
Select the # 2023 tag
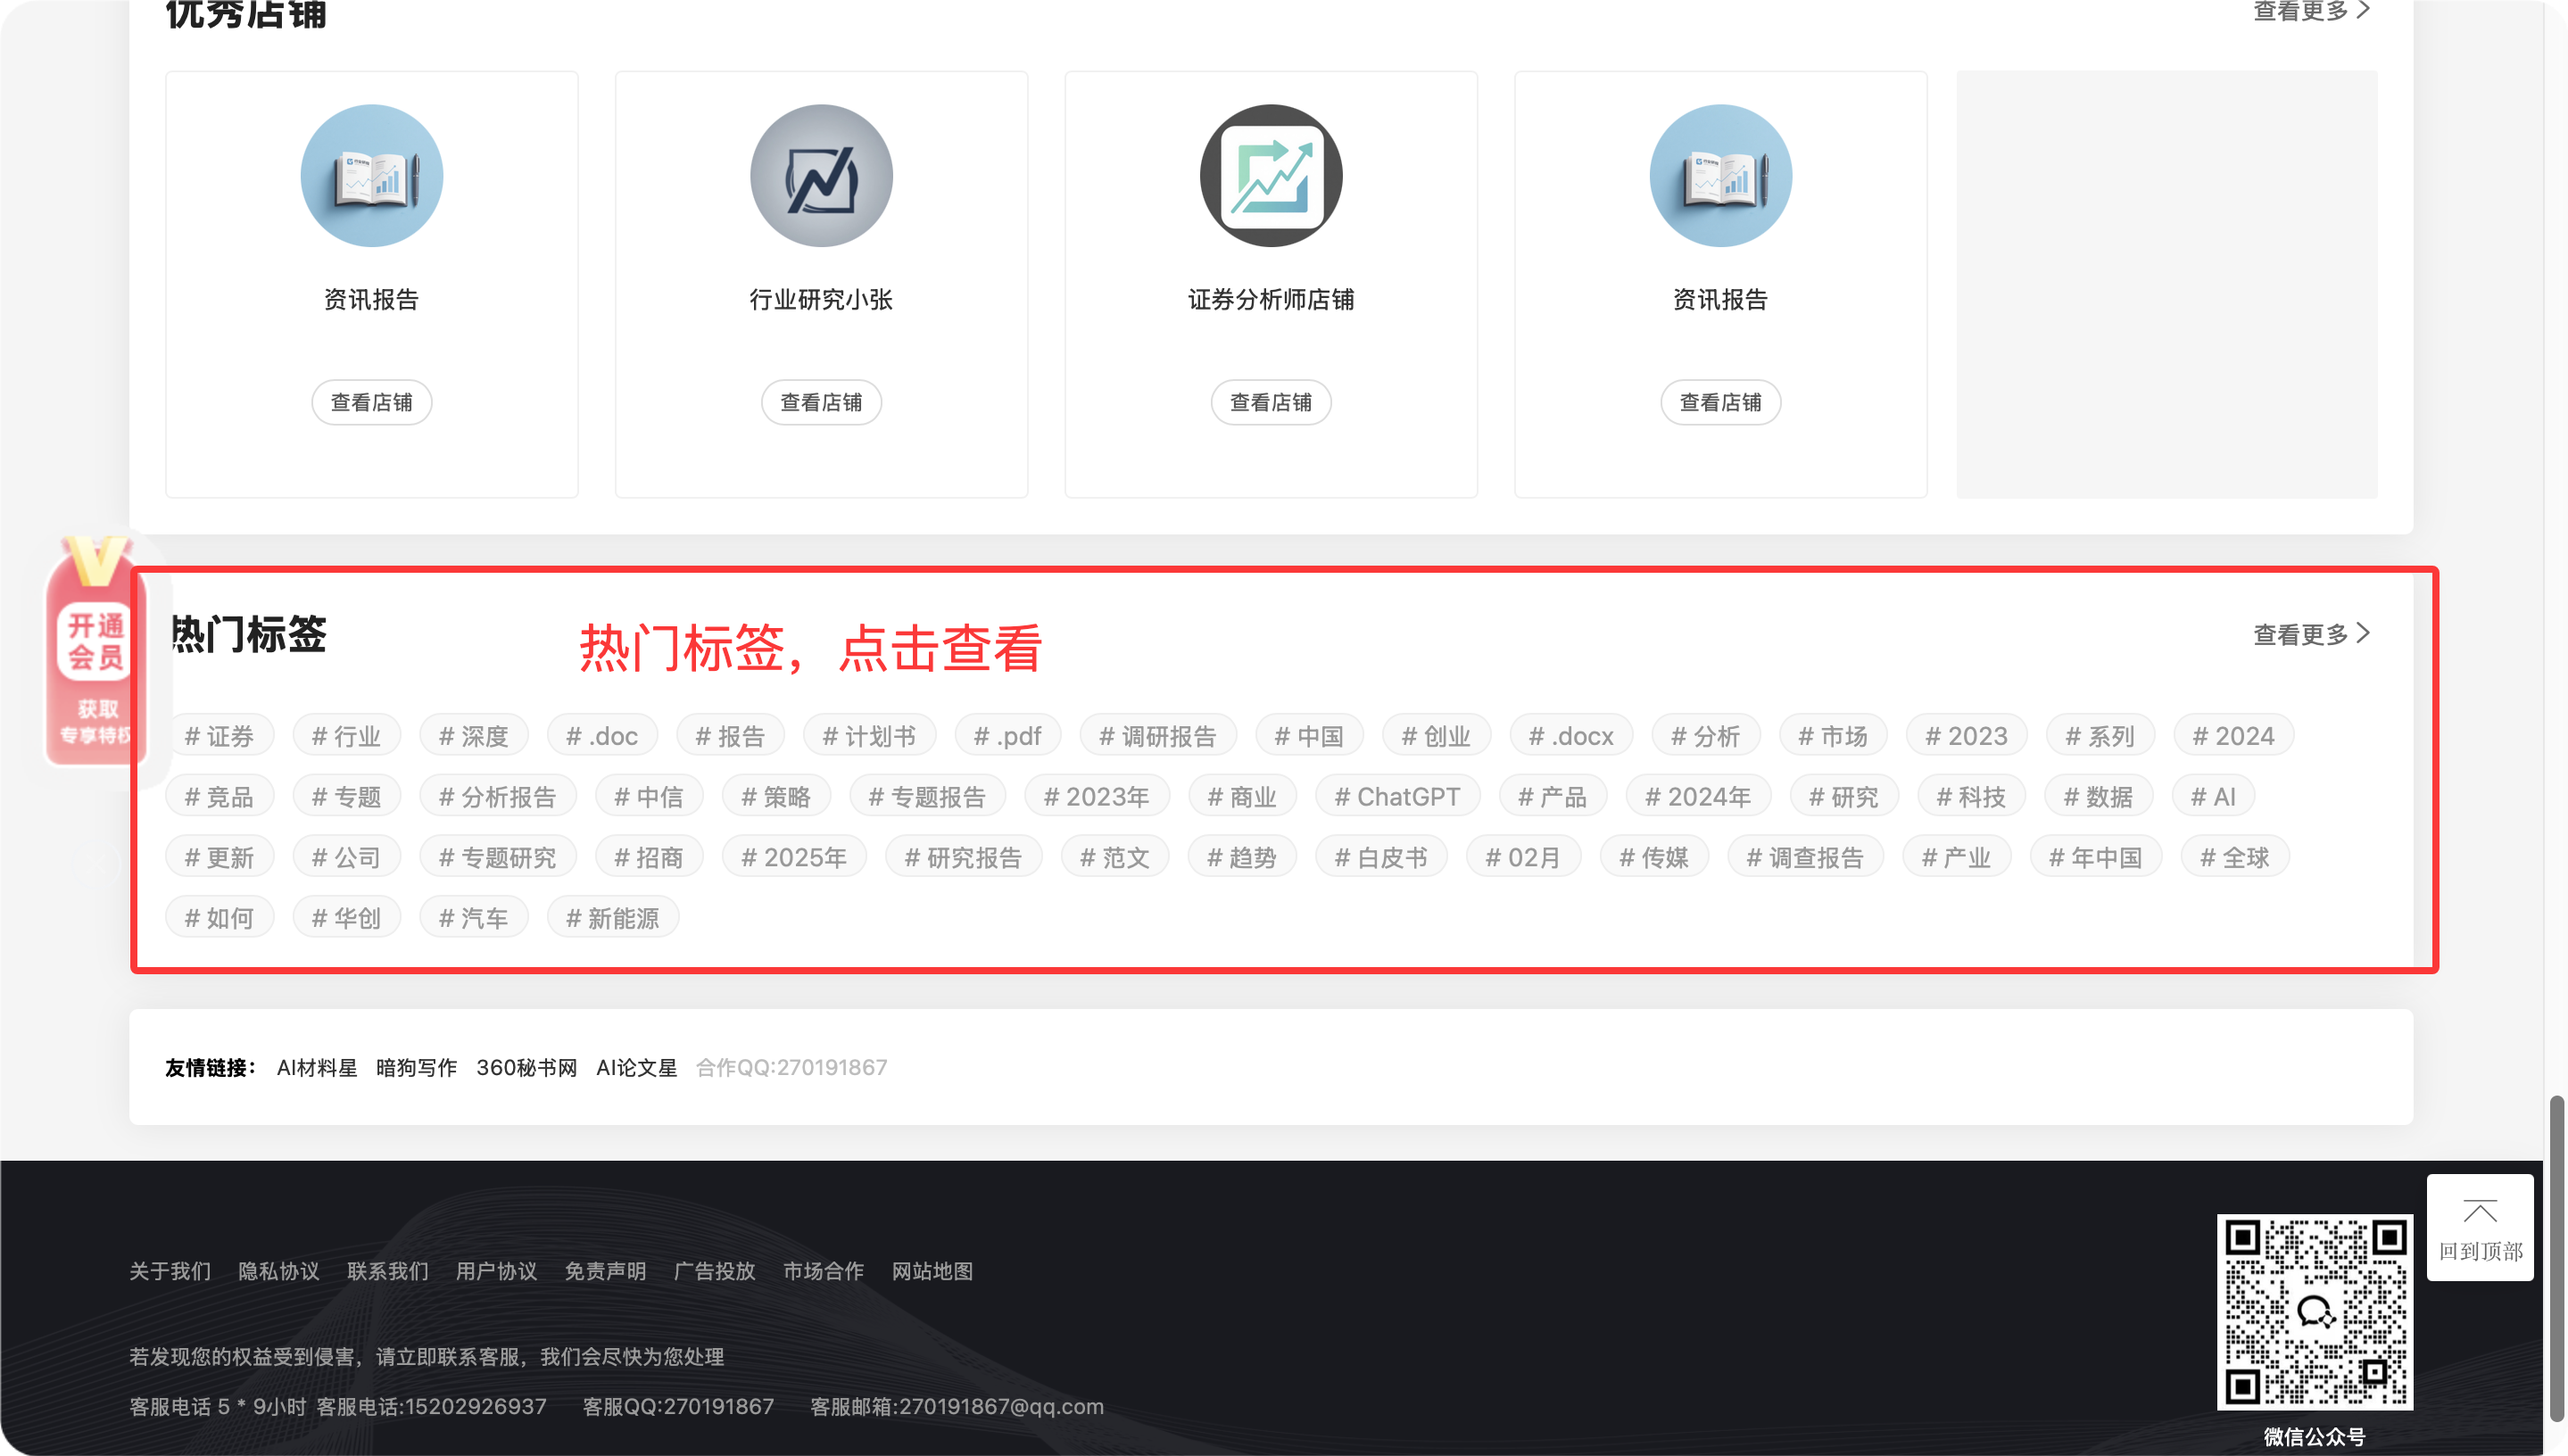pos(1967,736)
